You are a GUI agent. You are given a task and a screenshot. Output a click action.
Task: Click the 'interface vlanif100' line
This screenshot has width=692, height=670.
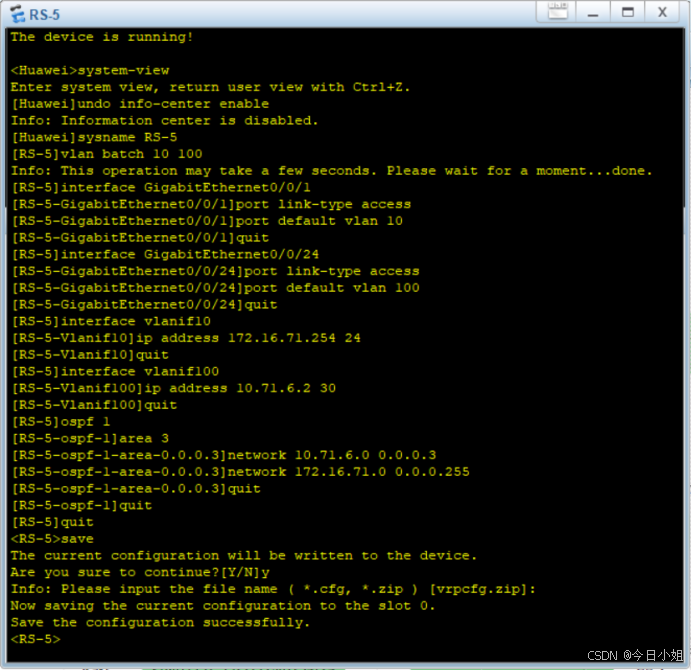click(x=115, y=371)
